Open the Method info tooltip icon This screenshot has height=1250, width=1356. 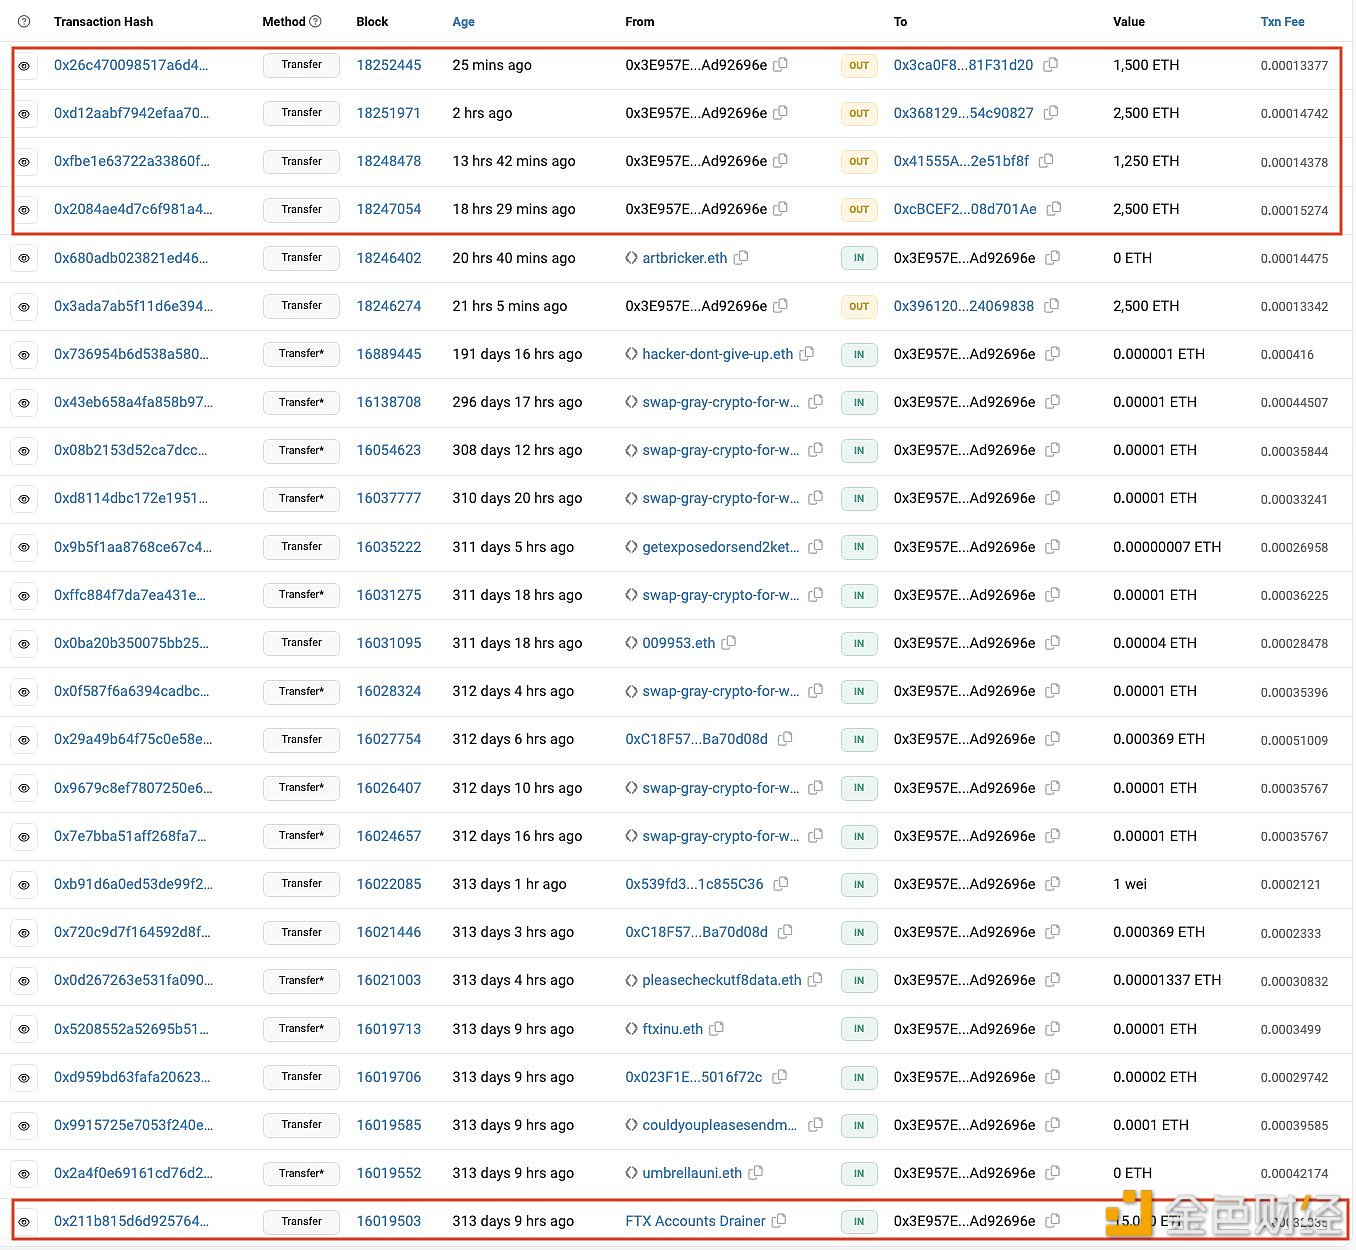click(x=316, y=21)
